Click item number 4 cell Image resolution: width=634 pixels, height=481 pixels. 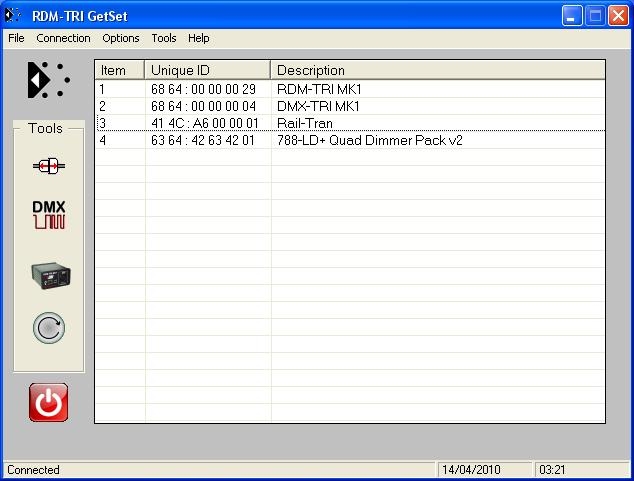click(120, 140)
